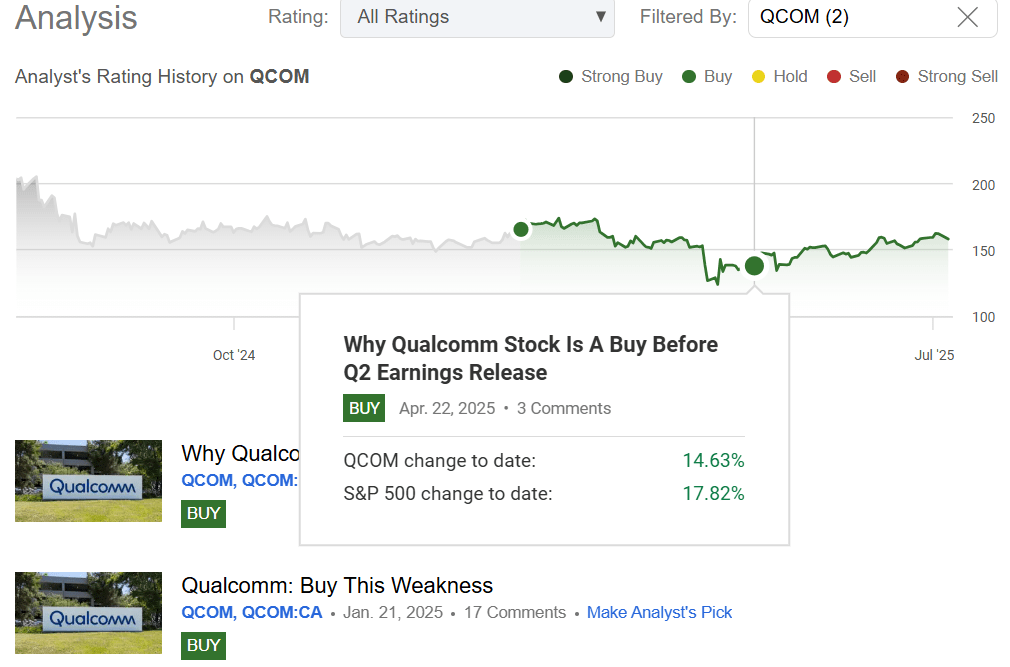The width and height of the screenshot is (1010, 667).
Task: Open the Analysis section heading
Action: point(75,18)
